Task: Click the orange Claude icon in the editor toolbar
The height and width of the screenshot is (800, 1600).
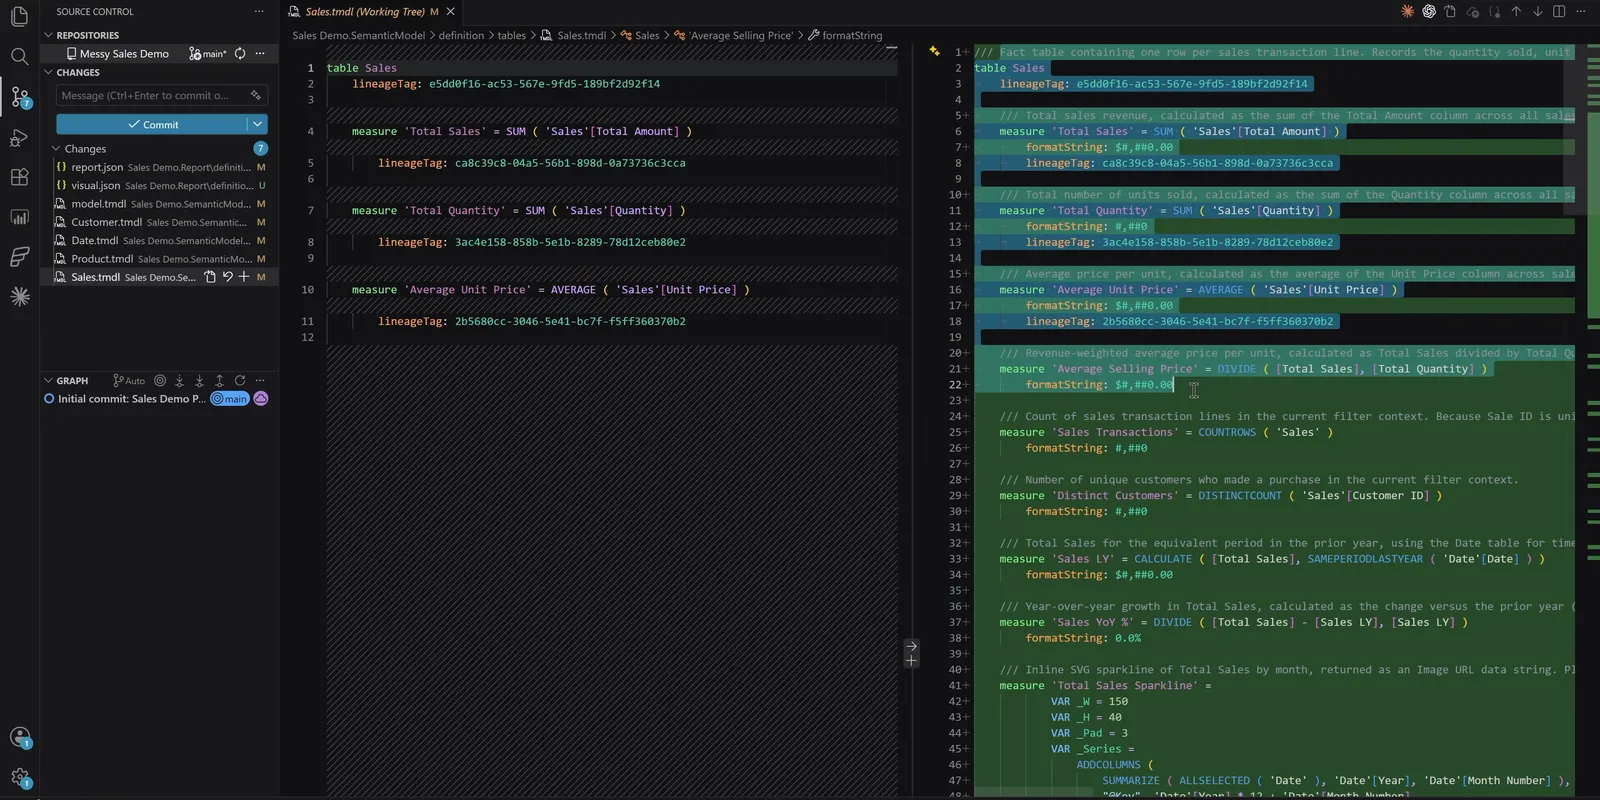Action: coord(1407,12)
